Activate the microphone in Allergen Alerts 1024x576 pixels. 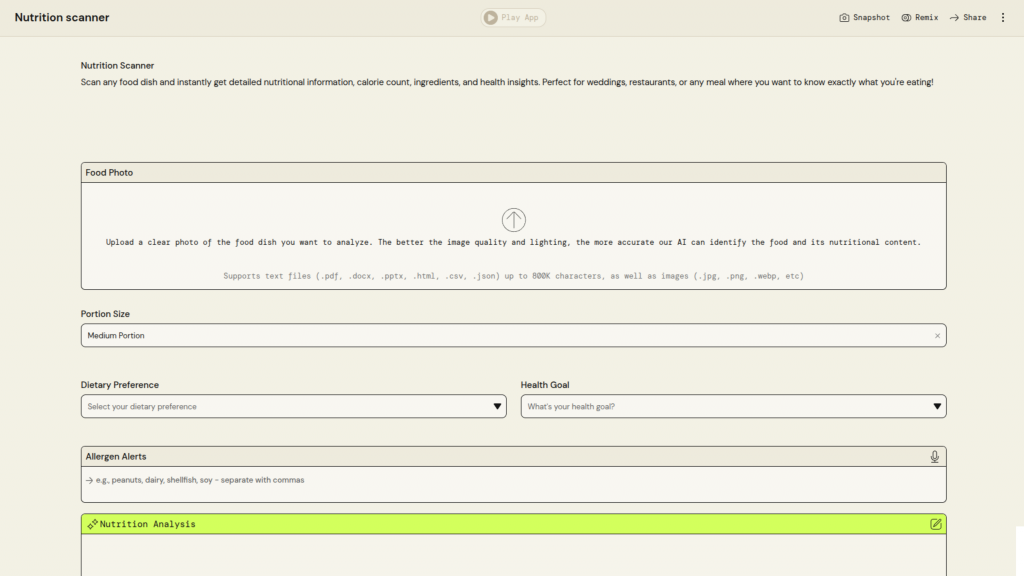934,456
